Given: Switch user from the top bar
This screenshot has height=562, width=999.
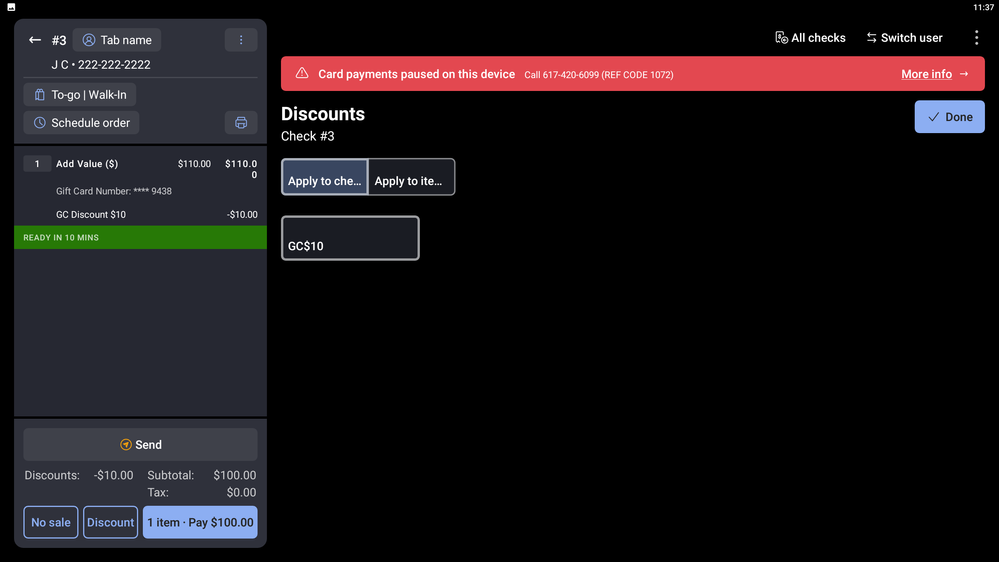Looking at the screenshot, I should point(904,38).
